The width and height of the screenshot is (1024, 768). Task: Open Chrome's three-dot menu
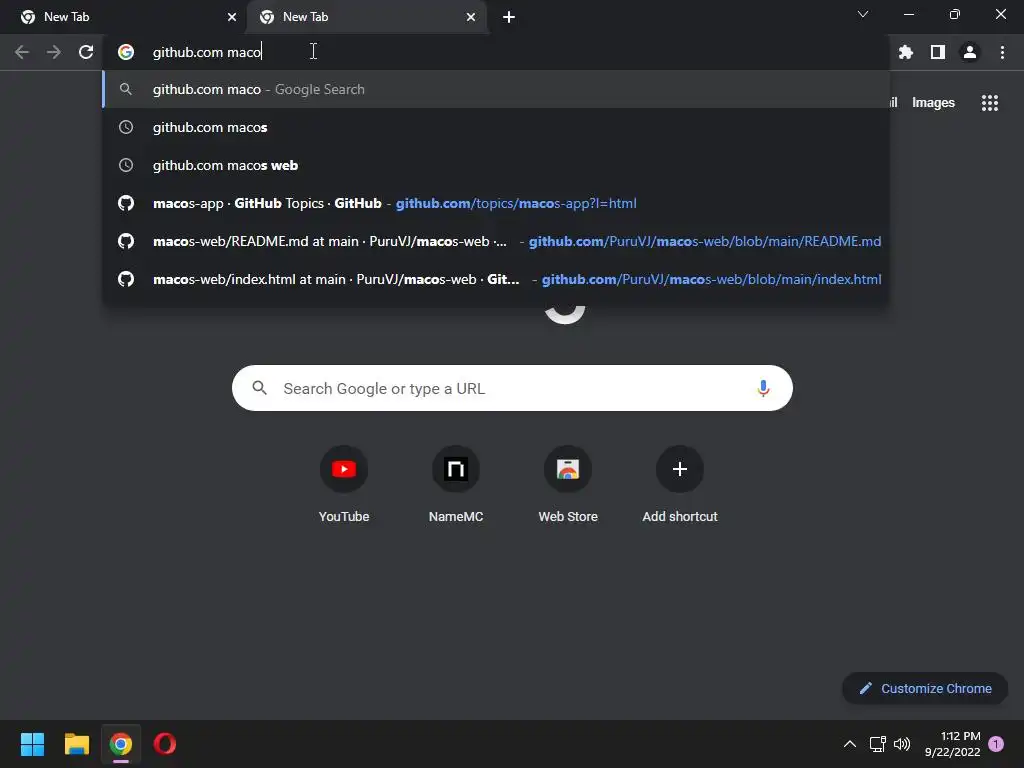1002,52
